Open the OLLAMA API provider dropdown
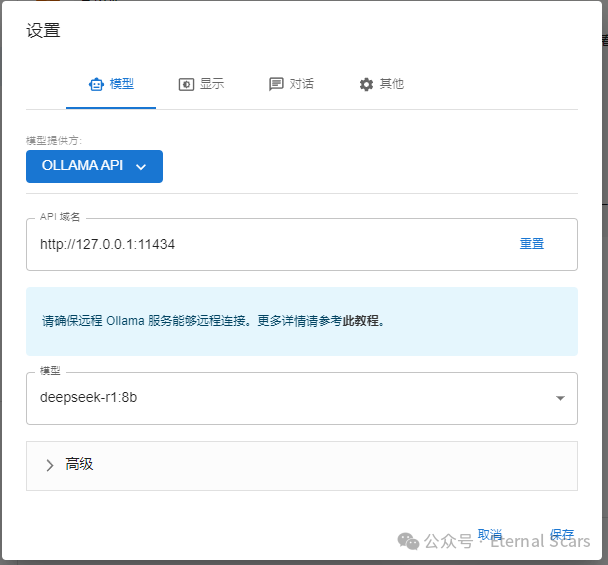The width and height of the screenshot is (608, 565). tap(94, 166)
